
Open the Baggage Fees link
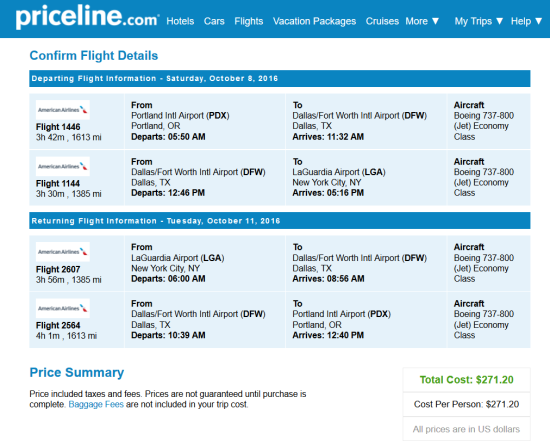click(x=96, y=404)
